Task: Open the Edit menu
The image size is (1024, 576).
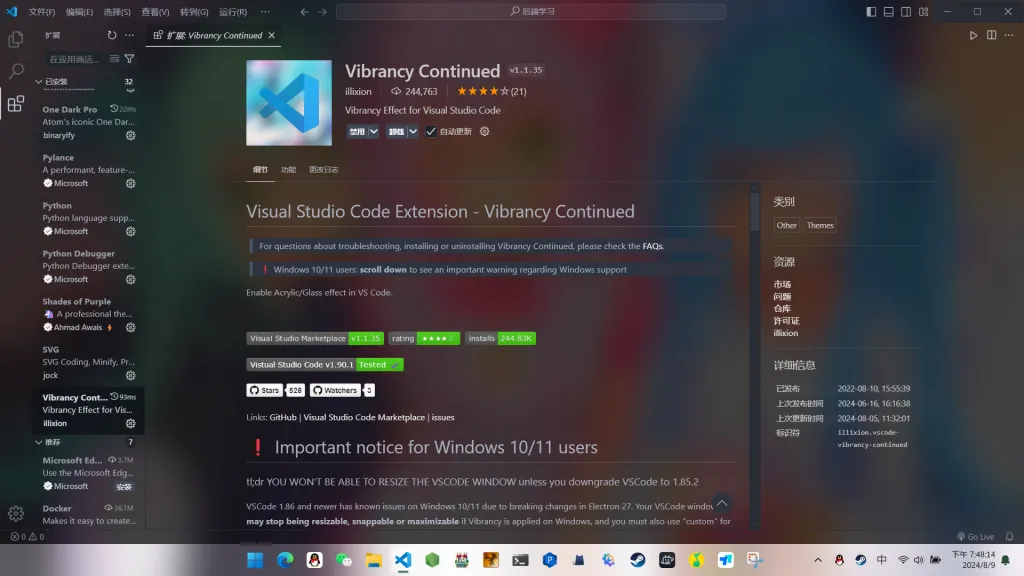Action: click(79, 12)
